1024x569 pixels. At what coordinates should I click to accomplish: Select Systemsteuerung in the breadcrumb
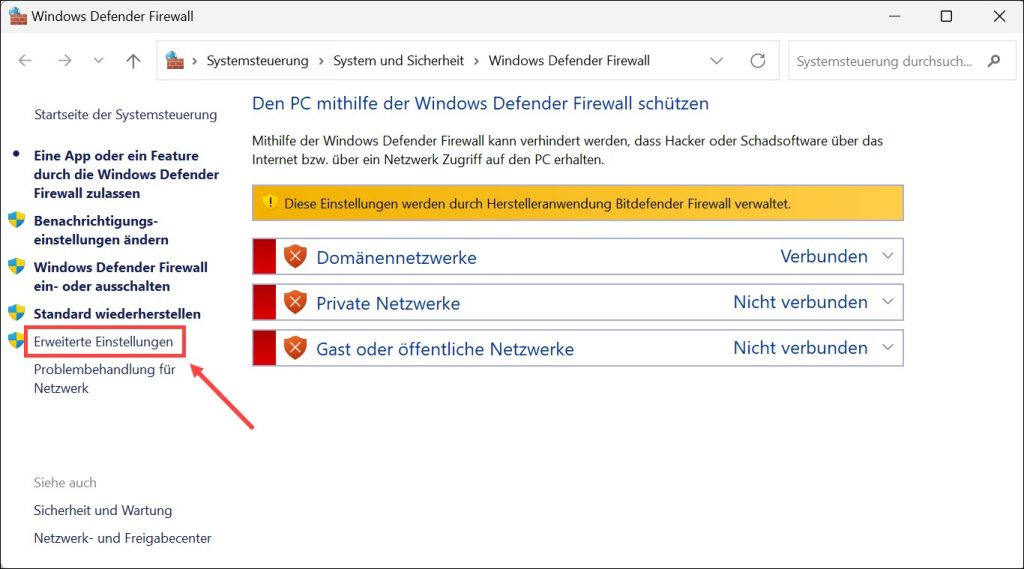[x=257, y=61]
